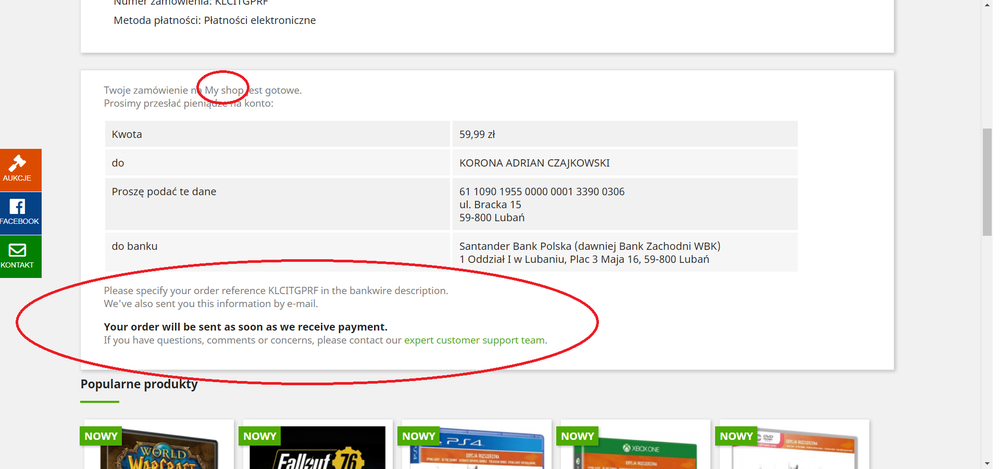Click the page vertical scrollbar thumb
The width and height of the screenshot is (1000, 469).
(987, 182)
